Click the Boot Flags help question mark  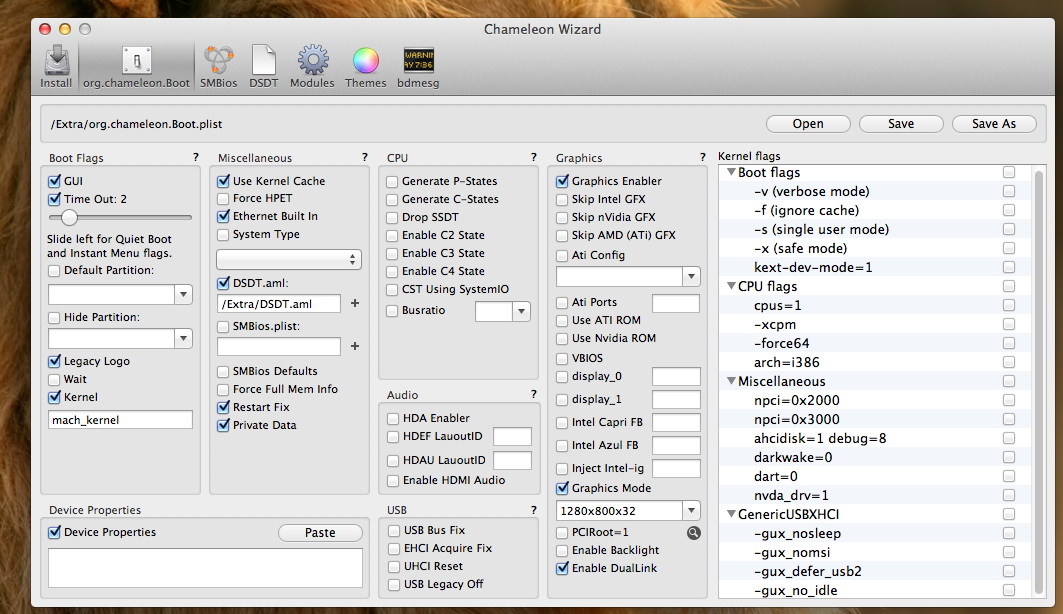[x=196, y=158]
